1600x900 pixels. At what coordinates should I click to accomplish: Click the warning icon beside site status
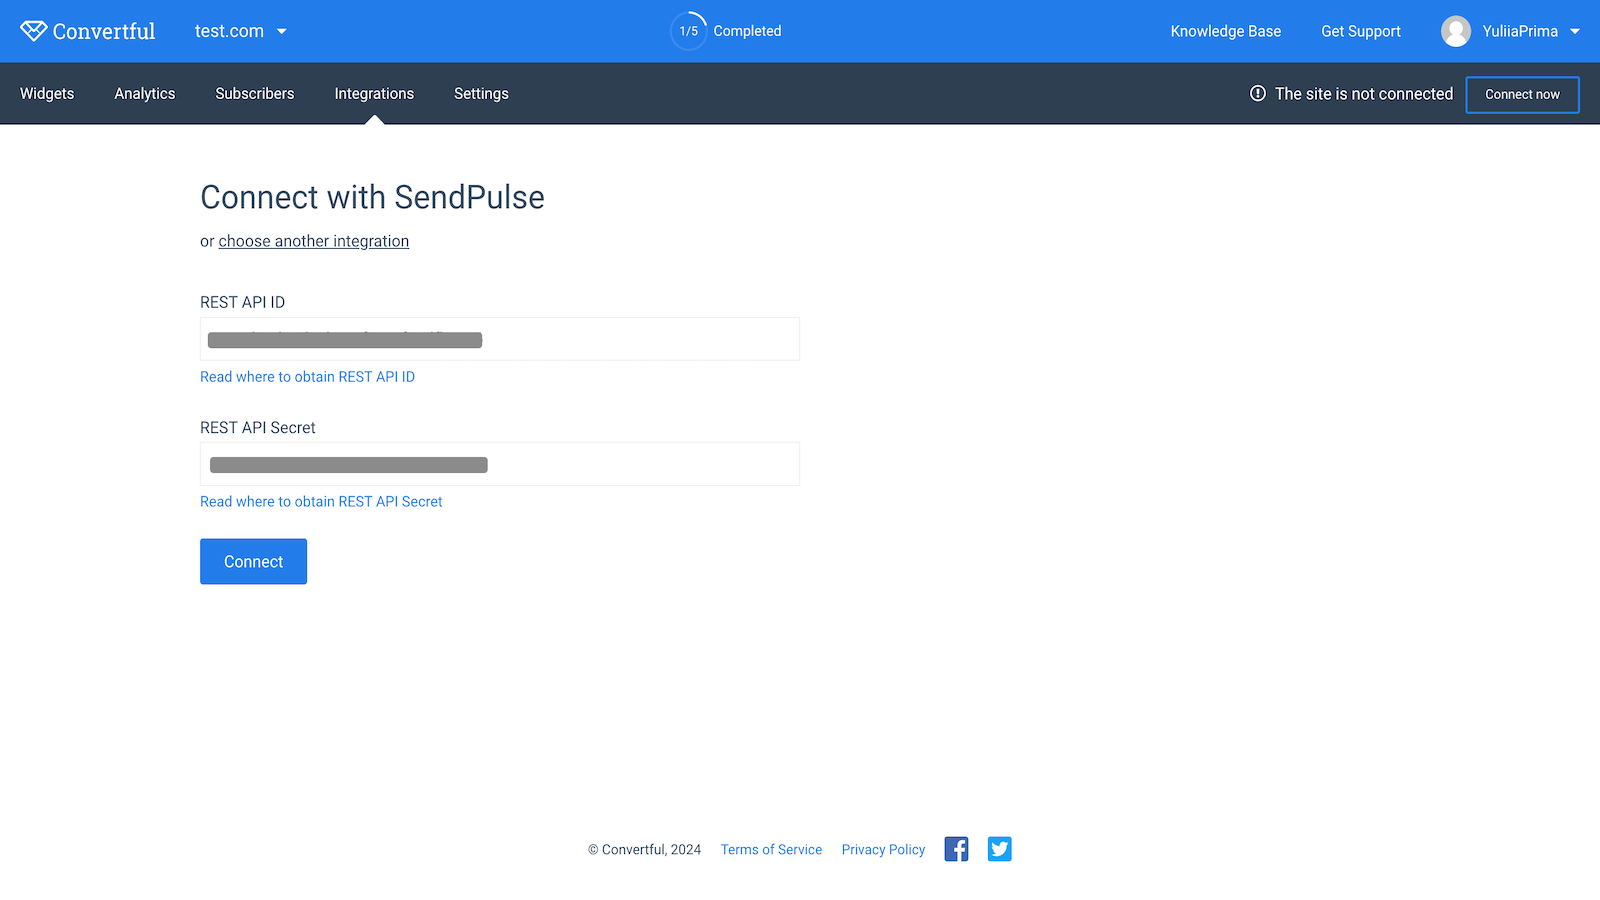pos(1257,93)
